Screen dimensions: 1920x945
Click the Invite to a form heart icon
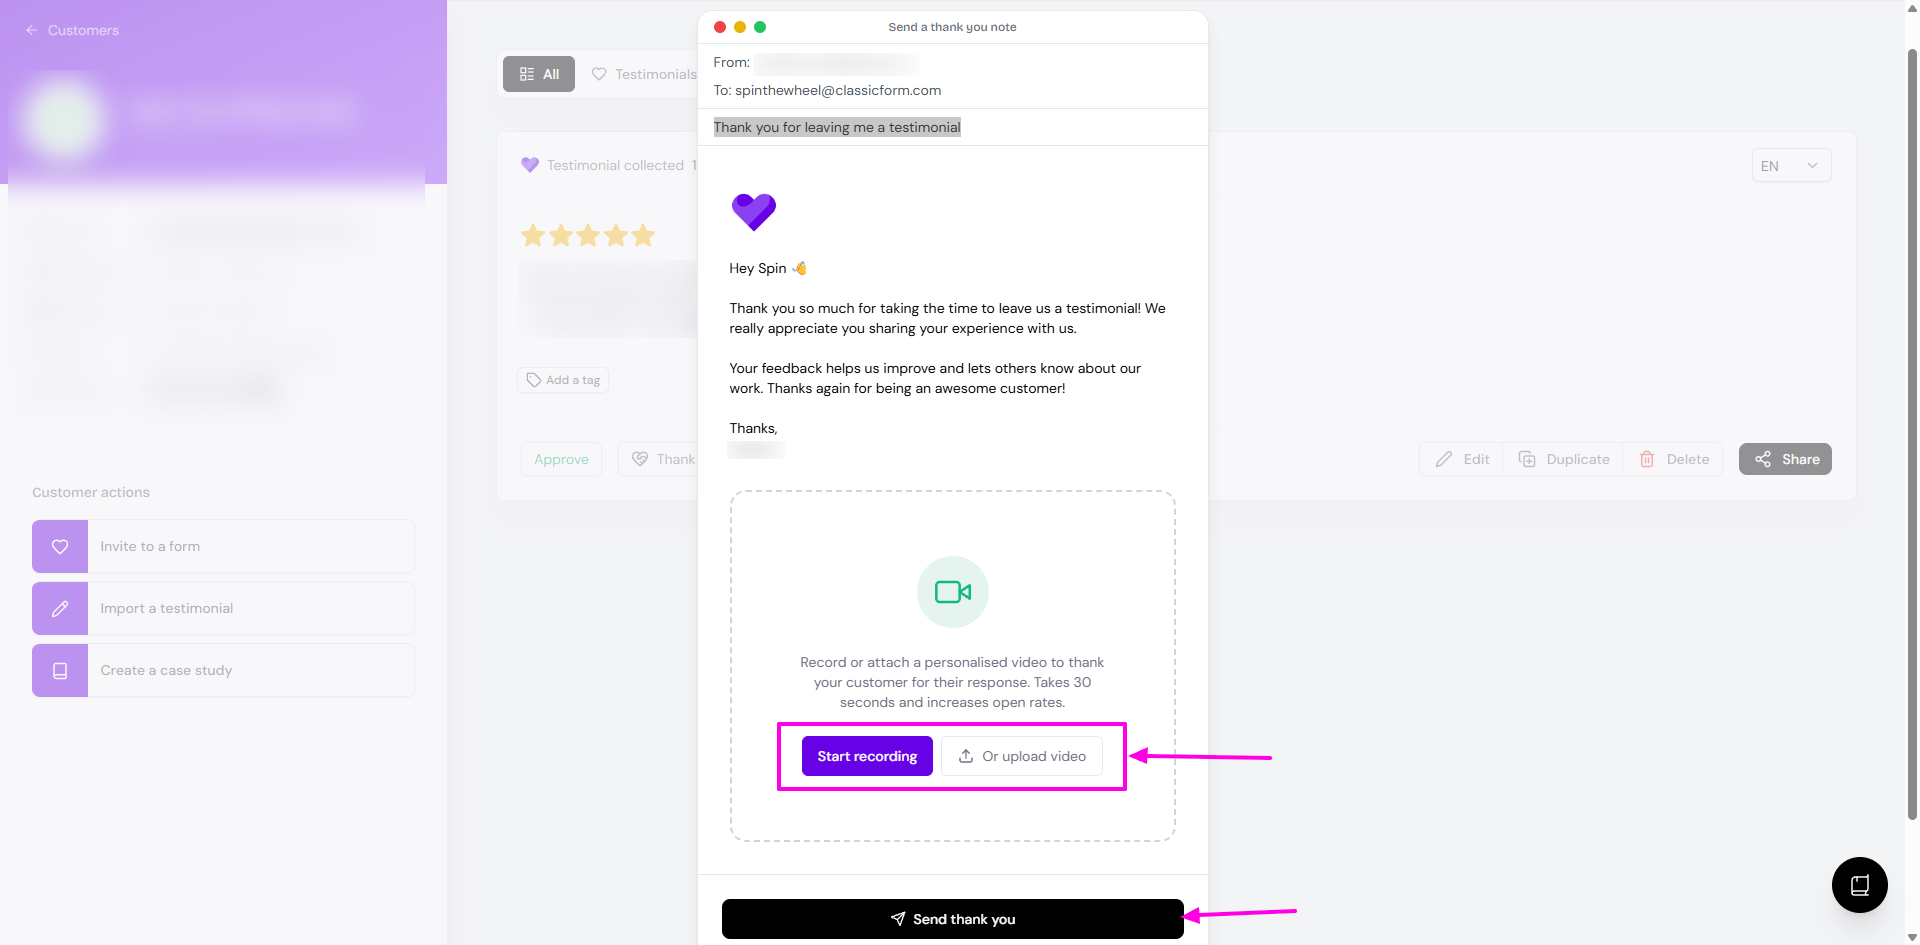coord(60,546)
